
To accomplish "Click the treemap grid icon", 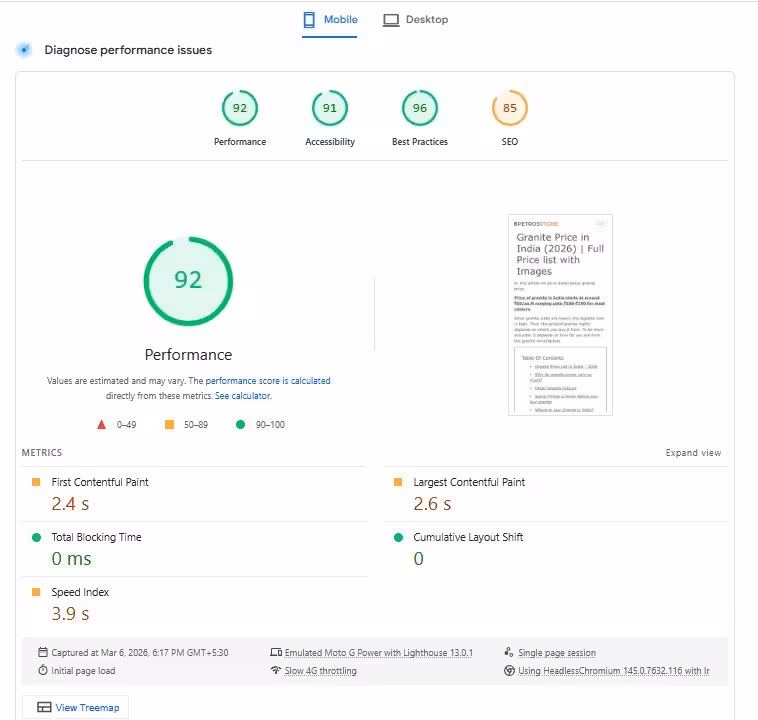I will [x=44, y=707].
